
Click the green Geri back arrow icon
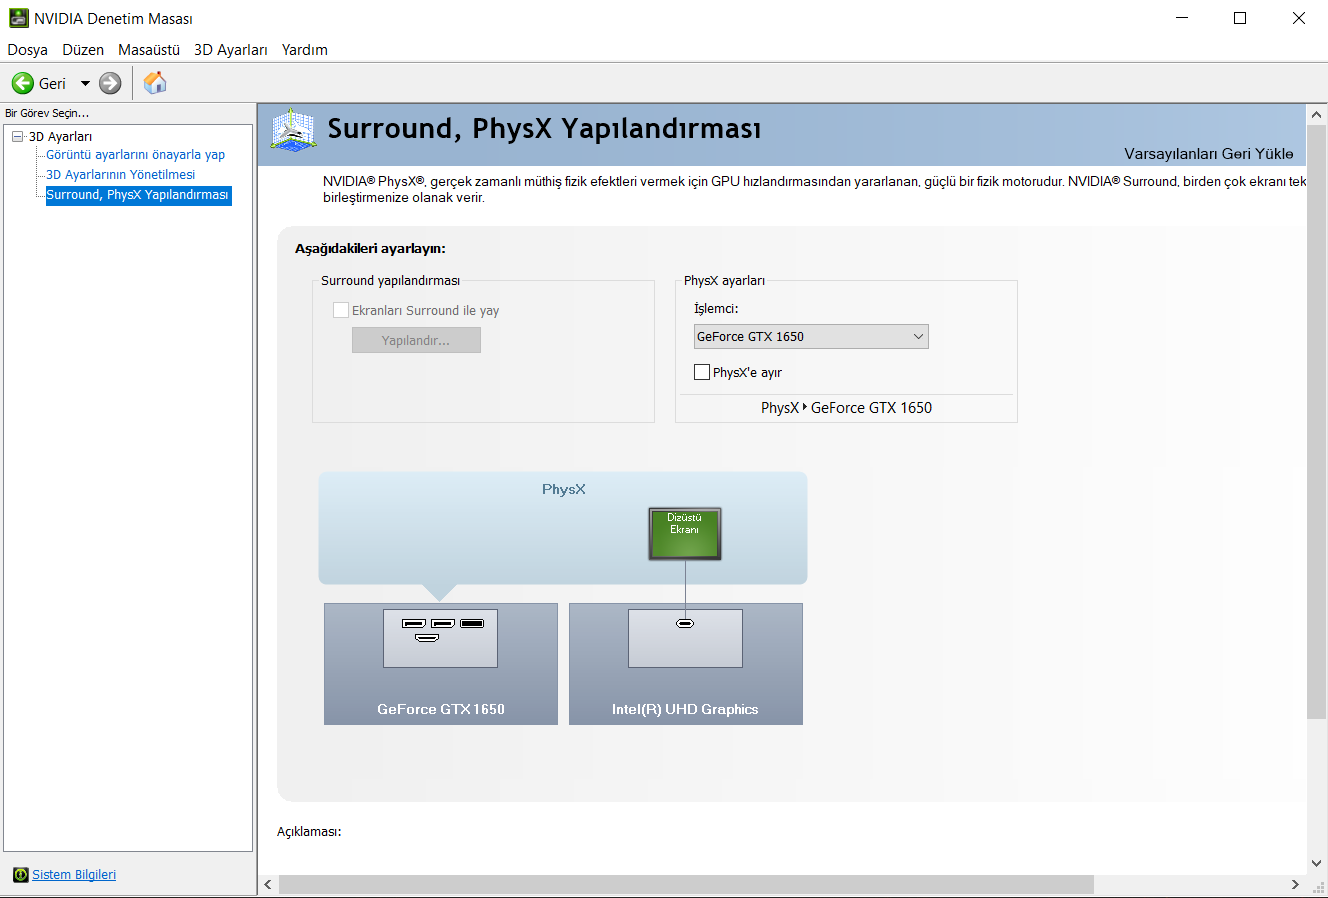[x=23, y=83]
